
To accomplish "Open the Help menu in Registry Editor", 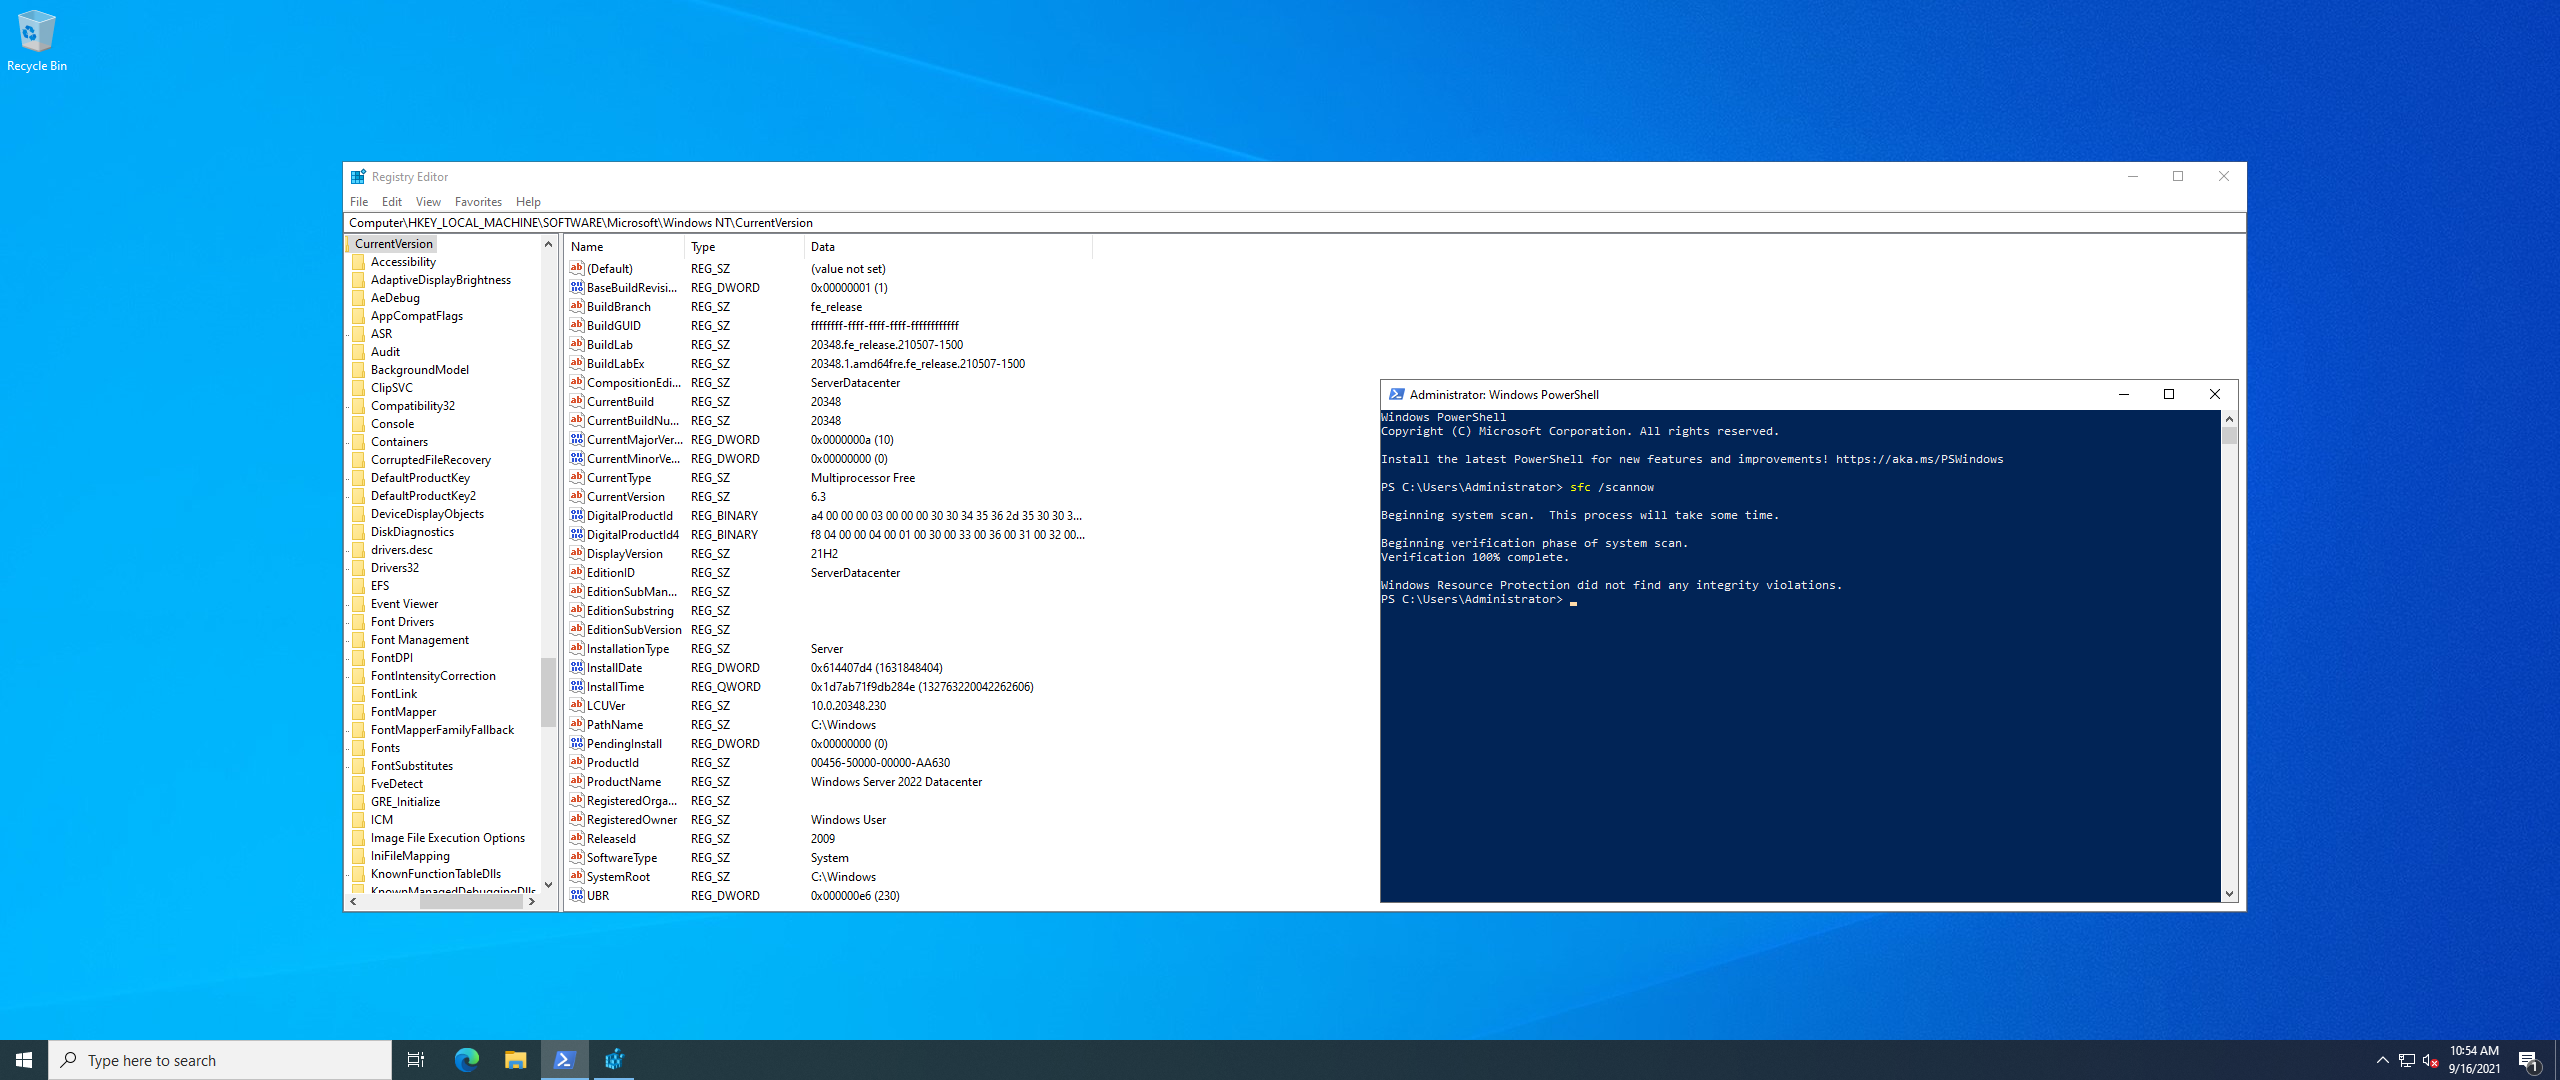I will pyautogui.click(x=528, y=202).
